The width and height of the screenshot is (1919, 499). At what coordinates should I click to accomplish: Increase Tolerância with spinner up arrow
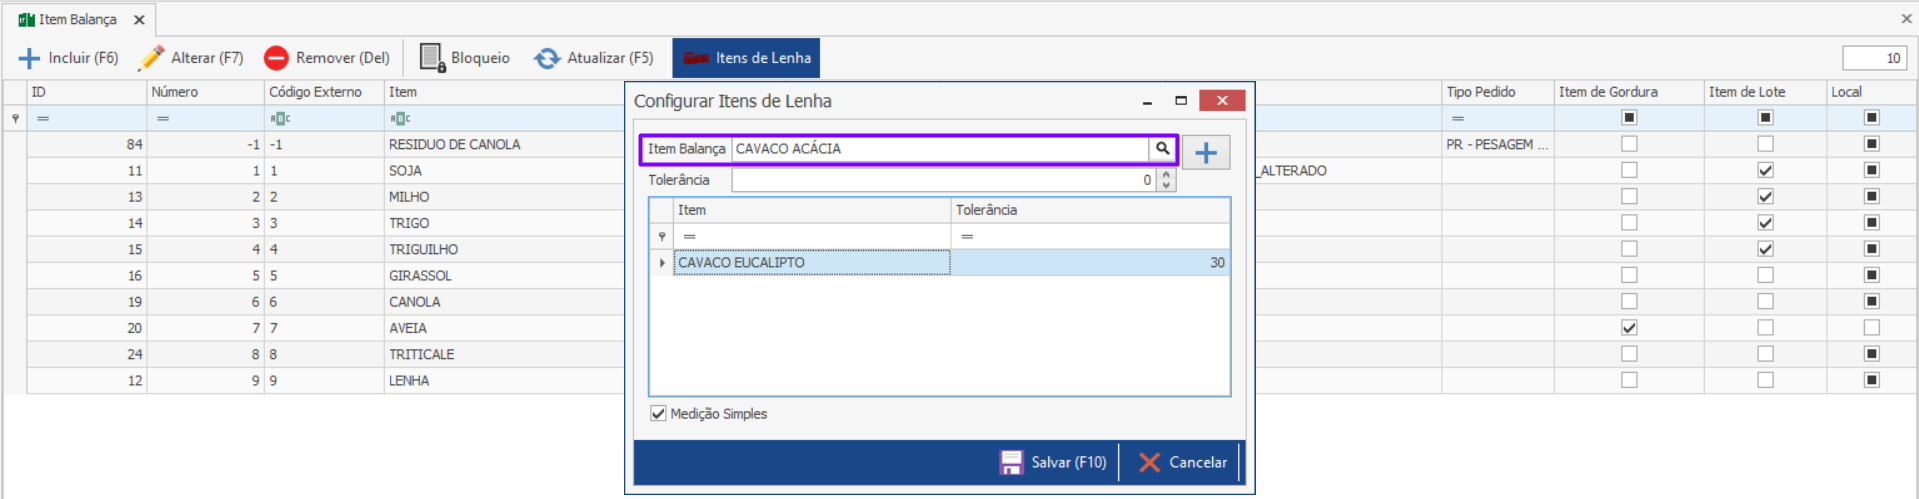point(1166,174)
